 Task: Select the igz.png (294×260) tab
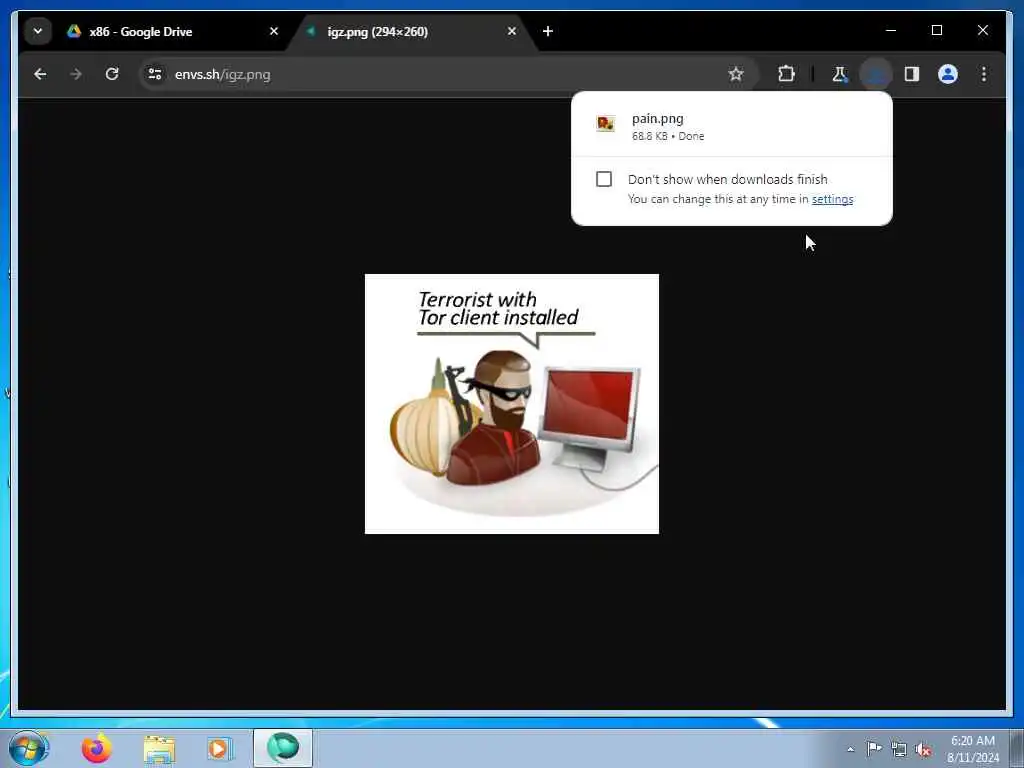[411, 31]
